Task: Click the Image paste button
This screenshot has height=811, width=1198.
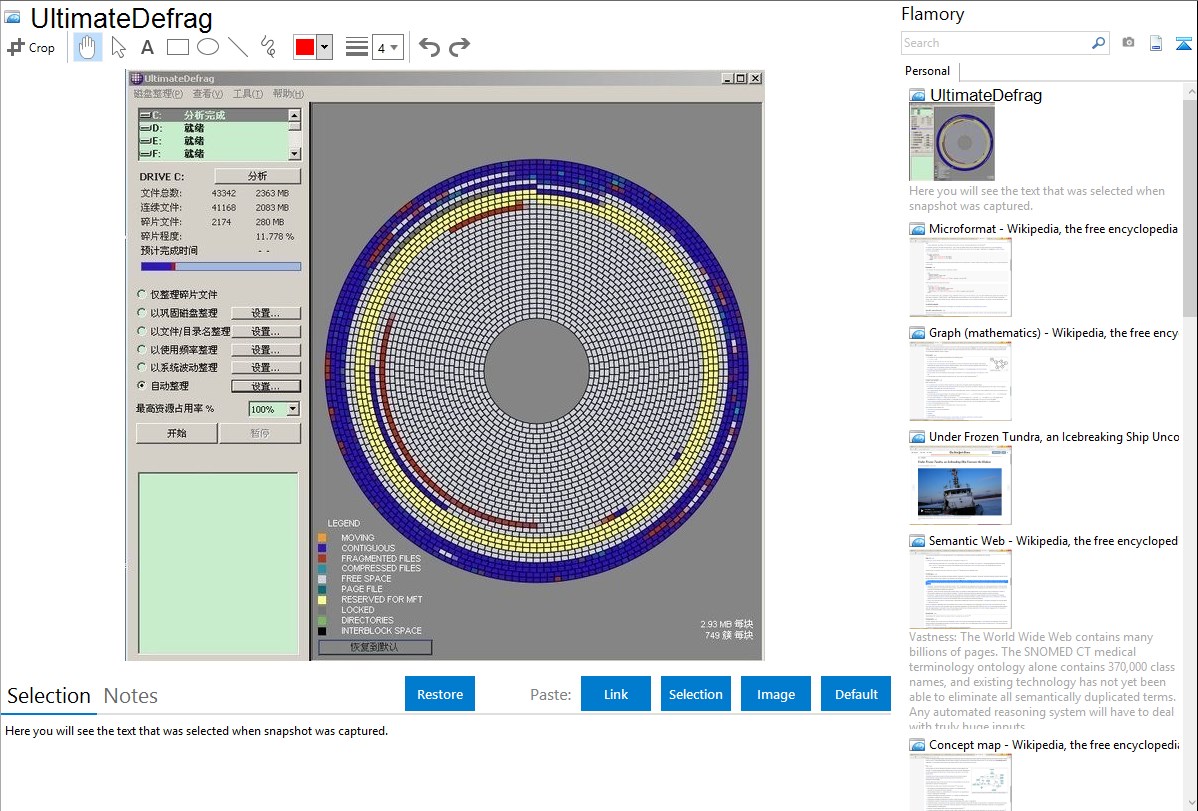Action: point(776,694)
